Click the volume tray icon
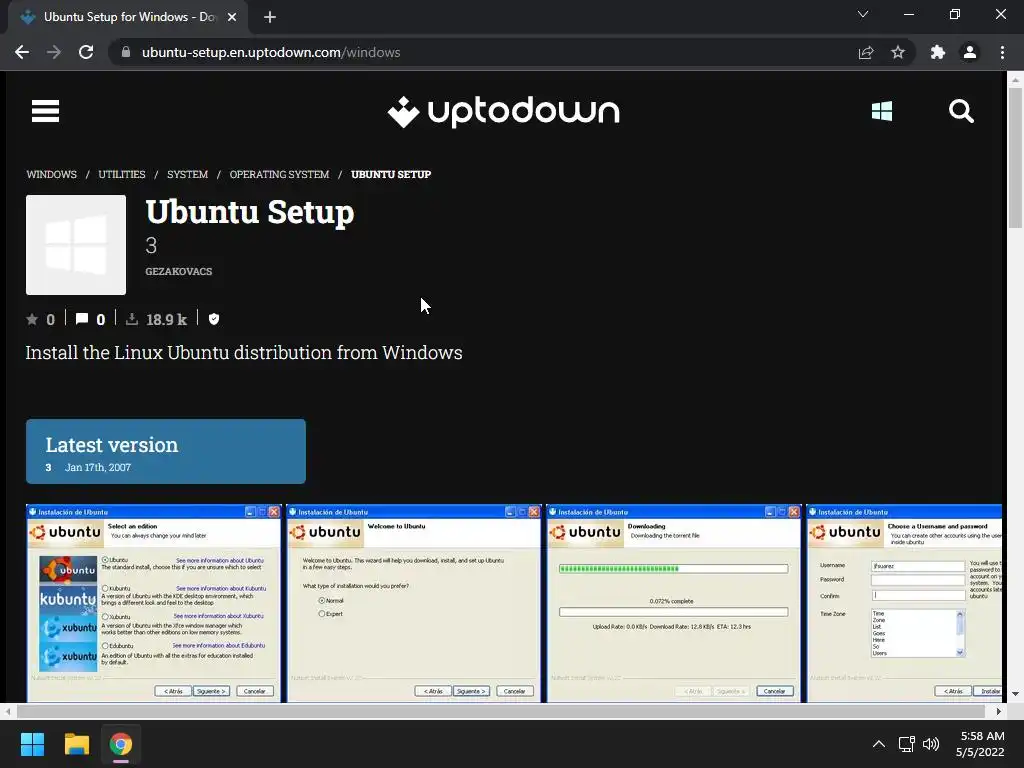 931,744
